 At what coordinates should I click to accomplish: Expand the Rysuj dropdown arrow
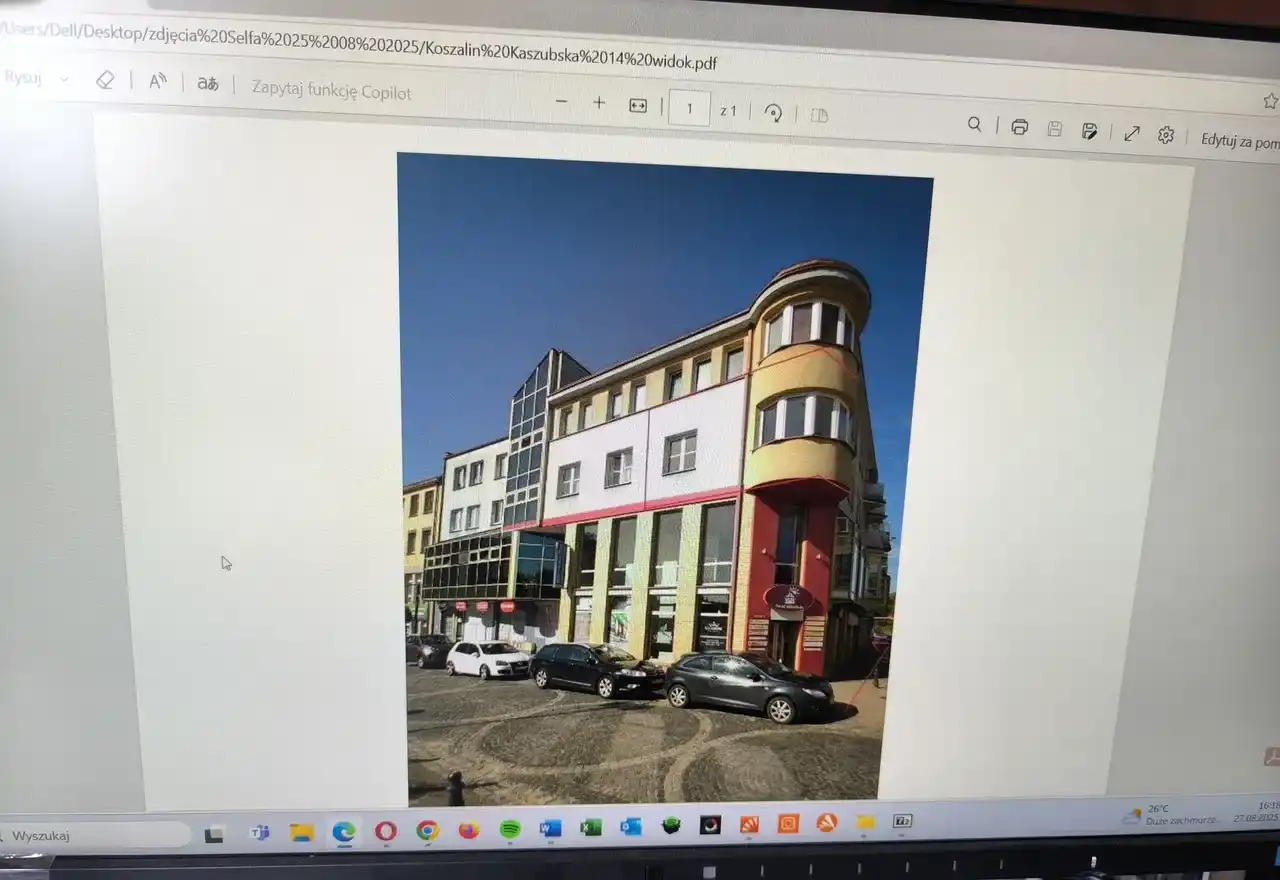click(x=64, y=79)
